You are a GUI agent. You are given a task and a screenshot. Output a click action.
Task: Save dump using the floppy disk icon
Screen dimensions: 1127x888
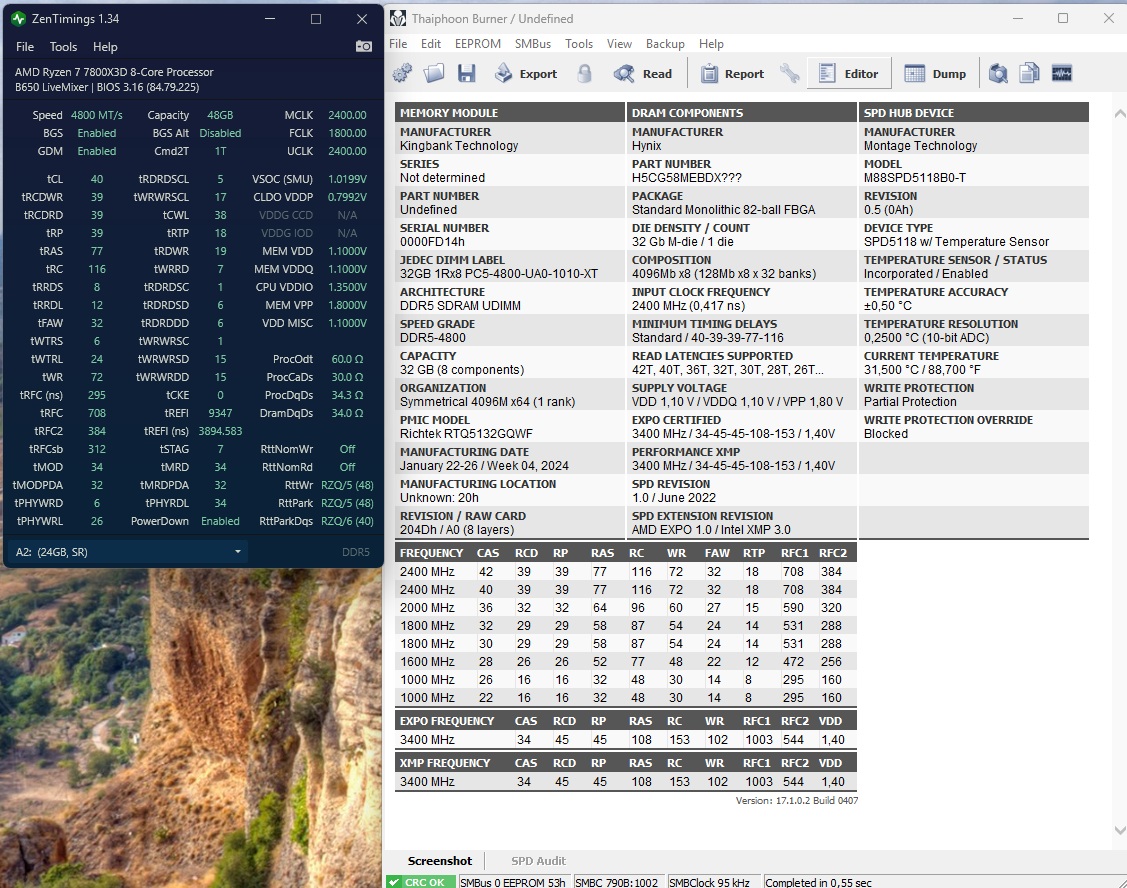coord(466,73)
